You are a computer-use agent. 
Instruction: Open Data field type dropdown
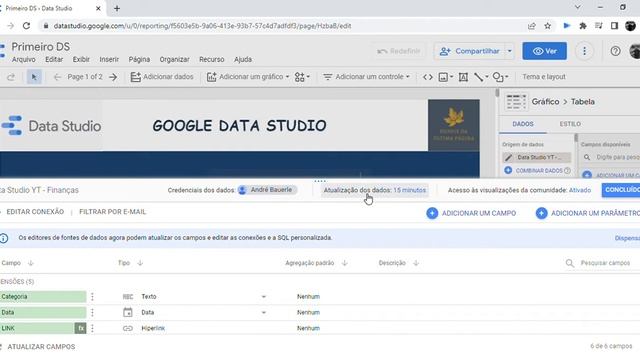264,313
